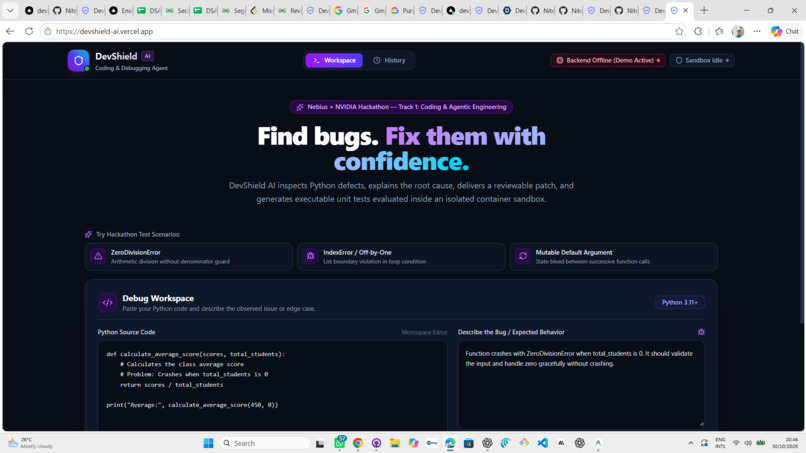Open the volume control in system tray
Viewport: 806px width, 453px height.
coord(748,443)
